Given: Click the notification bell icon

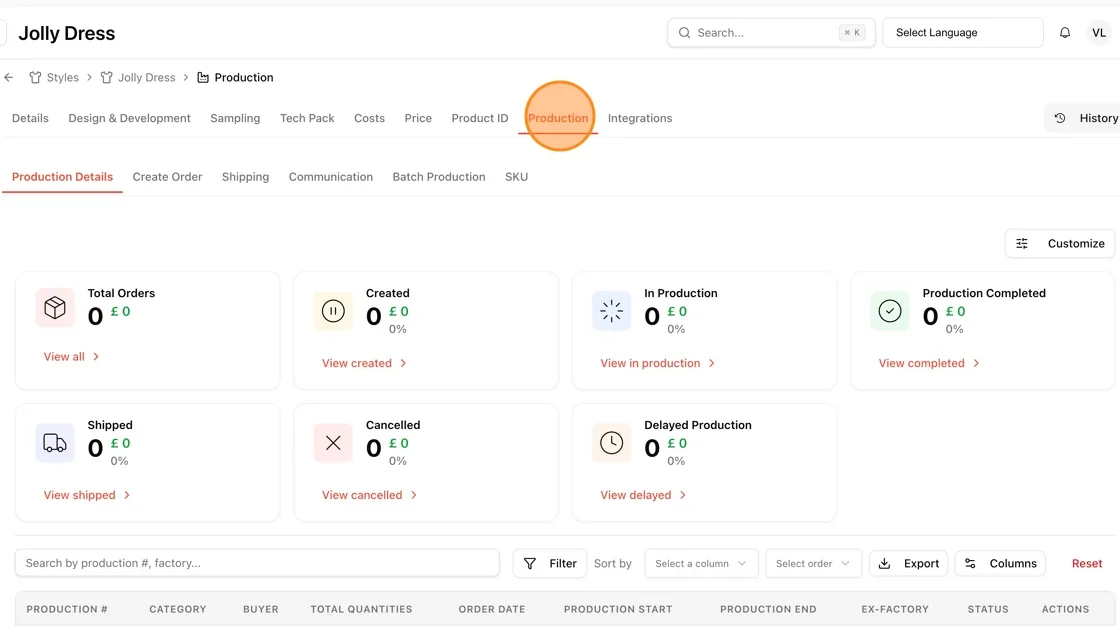Looking at the screenshot, I should pyautogui.click(x=1064, y=33).
